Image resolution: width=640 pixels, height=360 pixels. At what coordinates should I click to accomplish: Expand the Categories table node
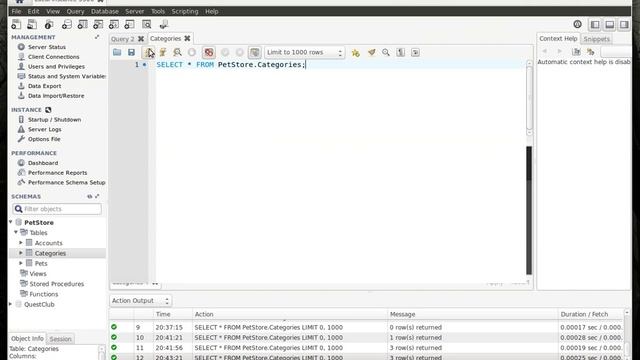21,253
